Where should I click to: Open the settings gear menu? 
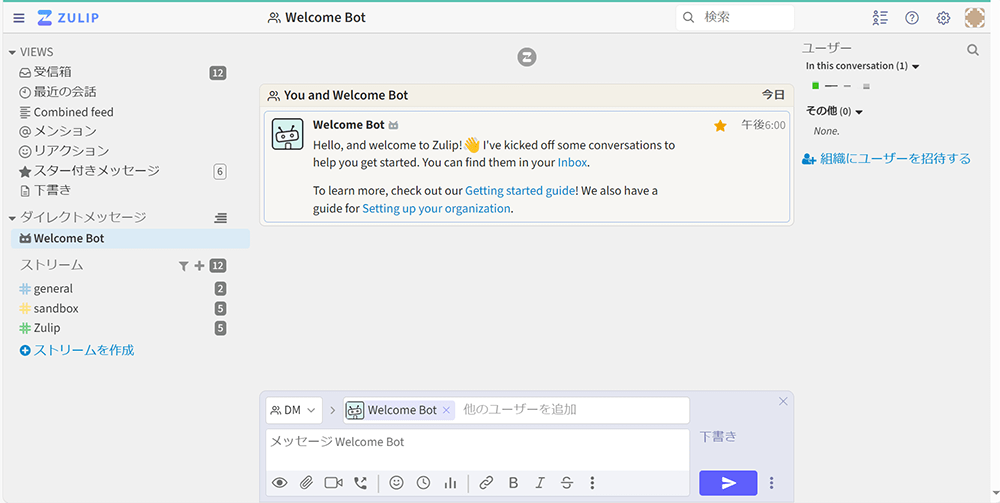(943, 18)
